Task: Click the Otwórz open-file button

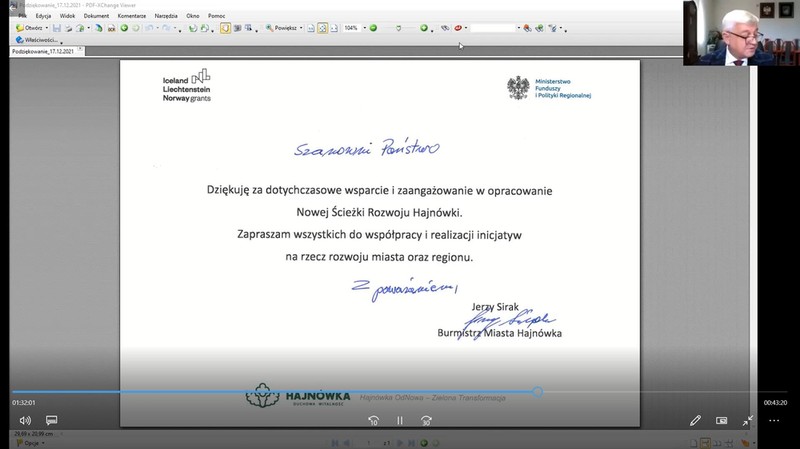Action: click(30, 28)
